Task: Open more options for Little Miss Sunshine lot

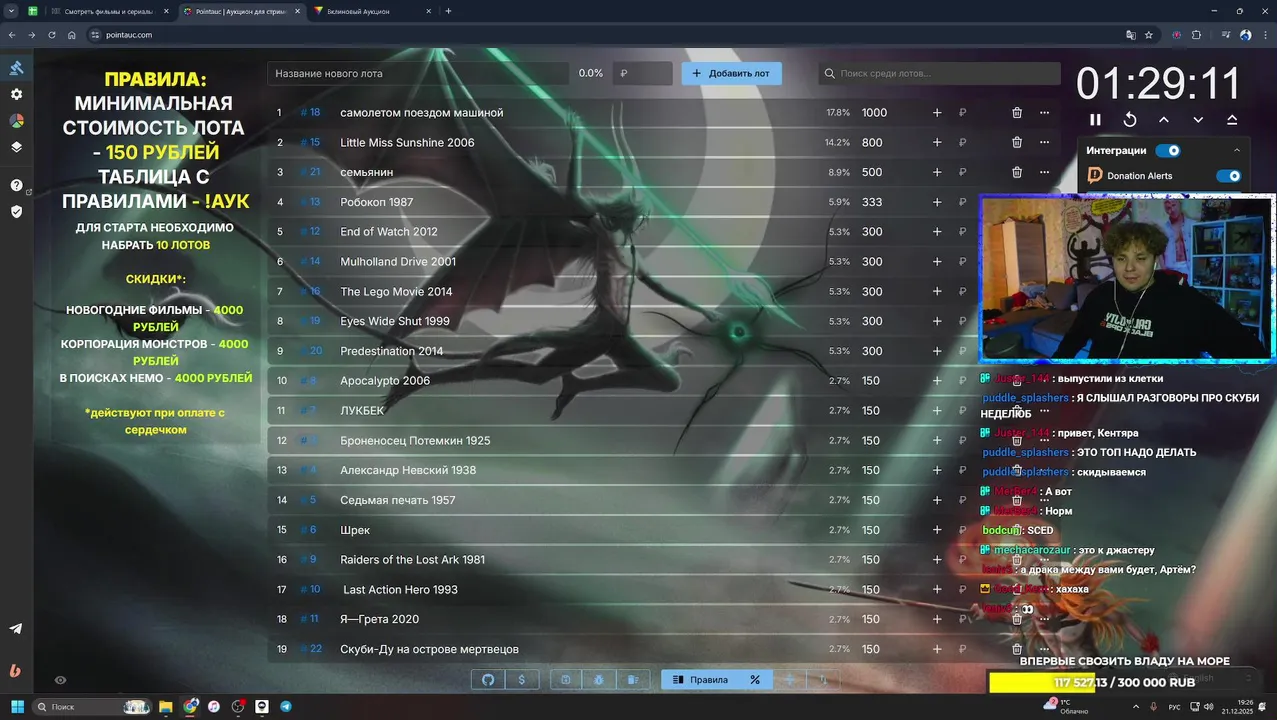Action: coord(1044,142)
